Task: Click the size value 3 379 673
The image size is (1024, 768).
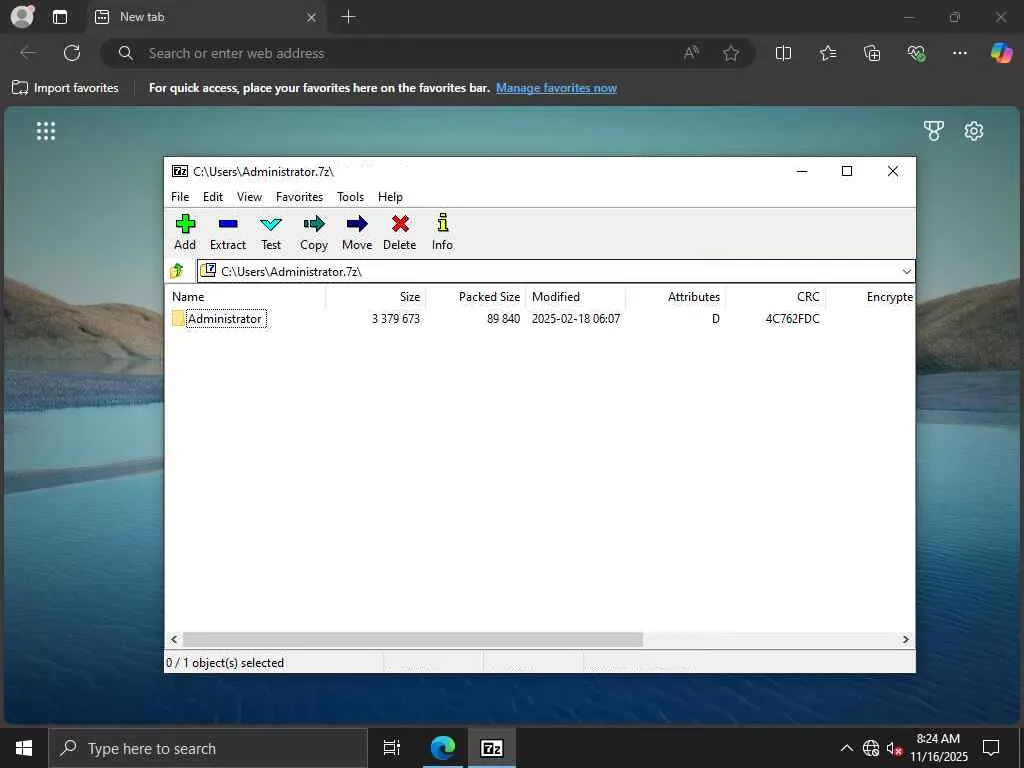Action: pyautogui.click(x=396, y=319)
